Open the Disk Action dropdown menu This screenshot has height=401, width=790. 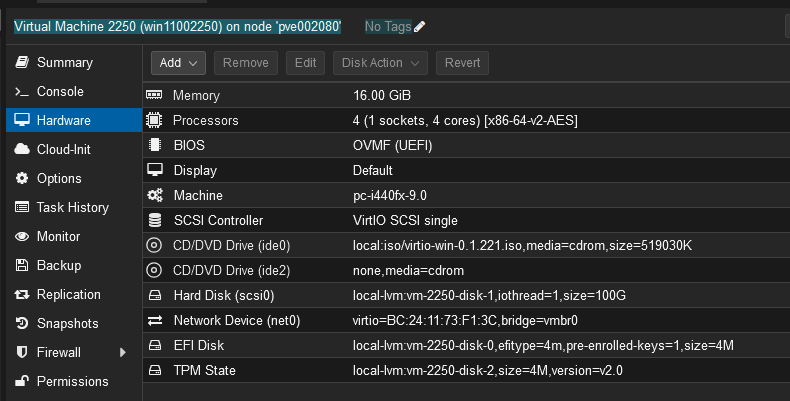coord(381,62)
